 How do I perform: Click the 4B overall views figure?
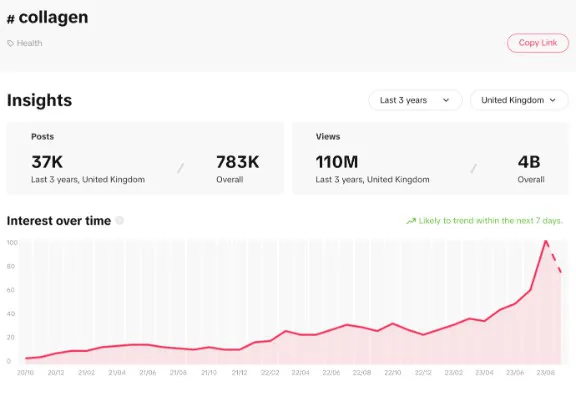pyautogui.click(x=529, y=162)
